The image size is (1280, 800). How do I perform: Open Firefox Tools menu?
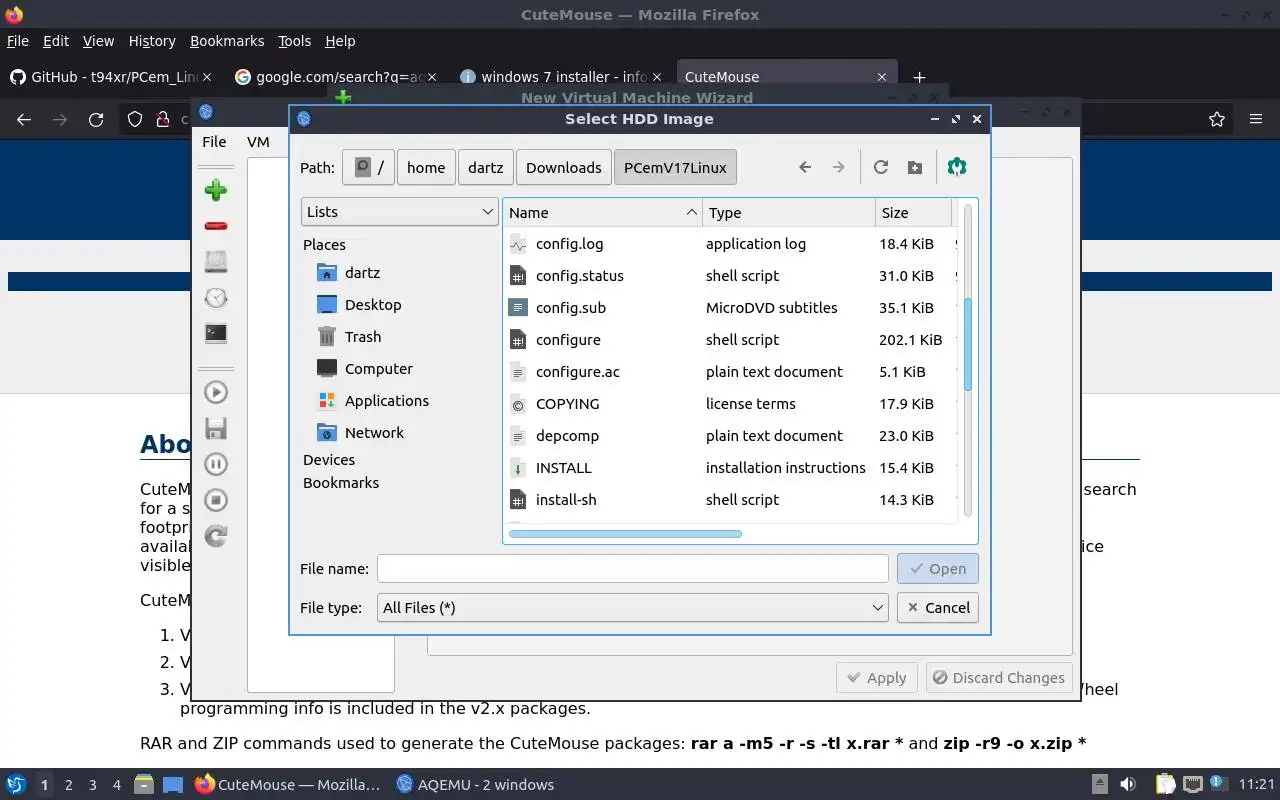point(294,41)
